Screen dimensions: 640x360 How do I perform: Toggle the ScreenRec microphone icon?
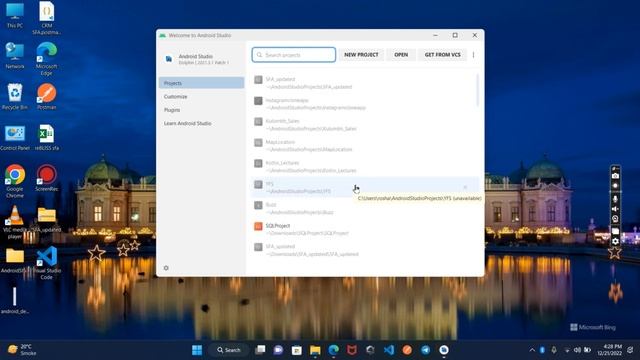point(615,199)
